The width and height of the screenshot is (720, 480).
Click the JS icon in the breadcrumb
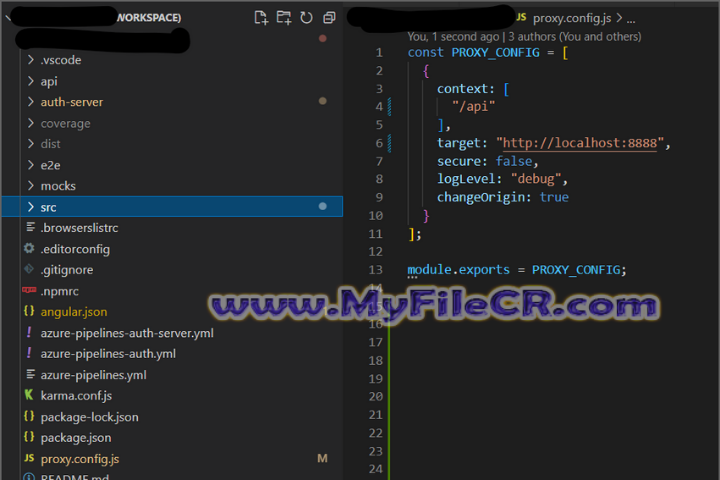pyautogui.click(x=521, y=17)
